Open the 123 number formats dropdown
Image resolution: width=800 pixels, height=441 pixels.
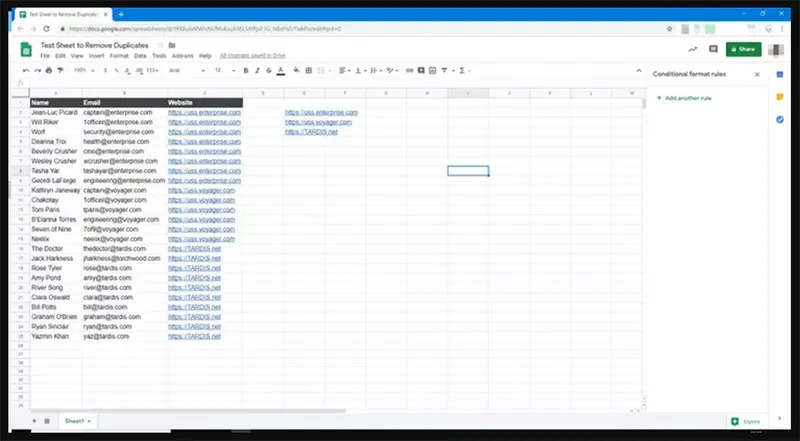(153, 70)
